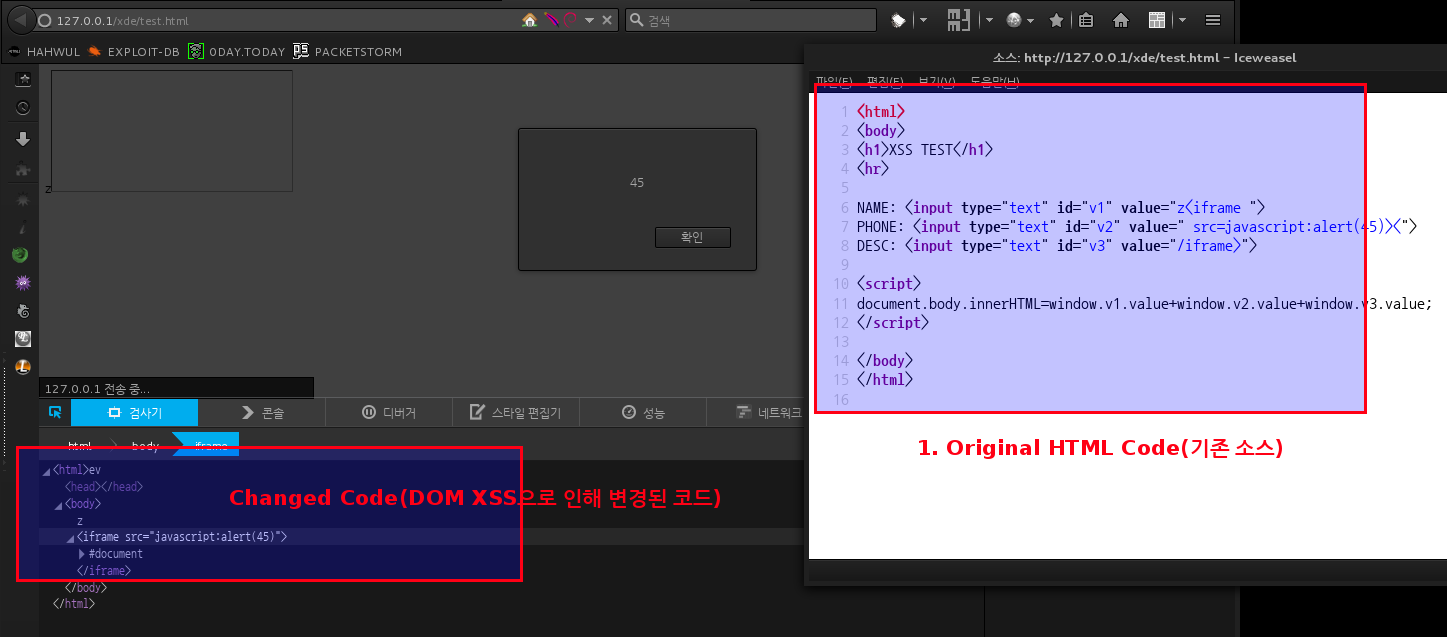Switch to the 검사기 inspector tab
The image size is (1447, 637).
click(134, 412)
